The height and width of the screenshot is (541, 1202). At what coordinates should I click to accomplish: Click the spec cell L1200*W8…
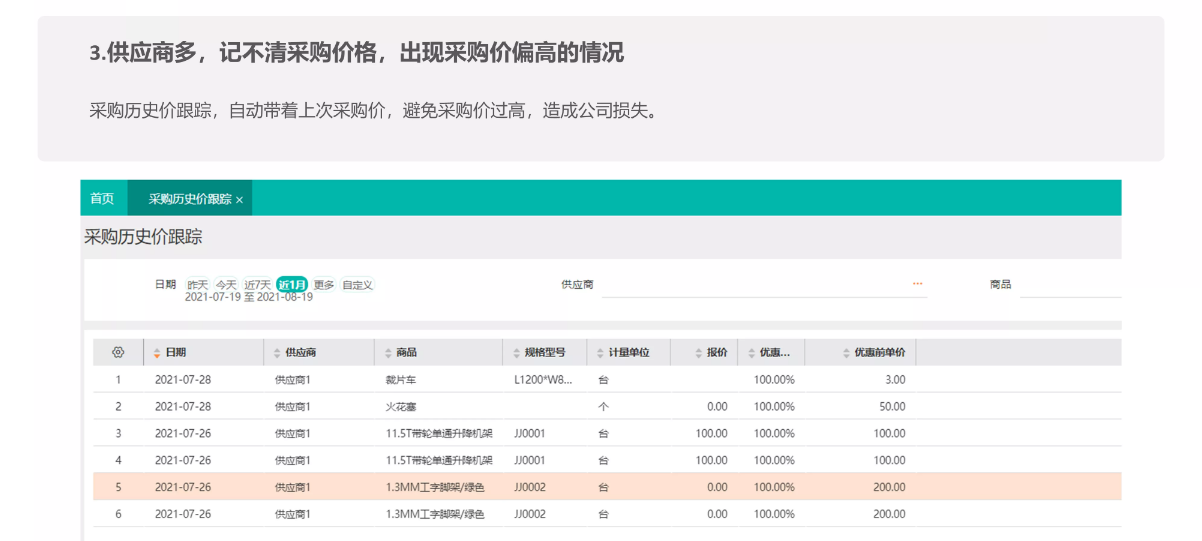point(544,380)
